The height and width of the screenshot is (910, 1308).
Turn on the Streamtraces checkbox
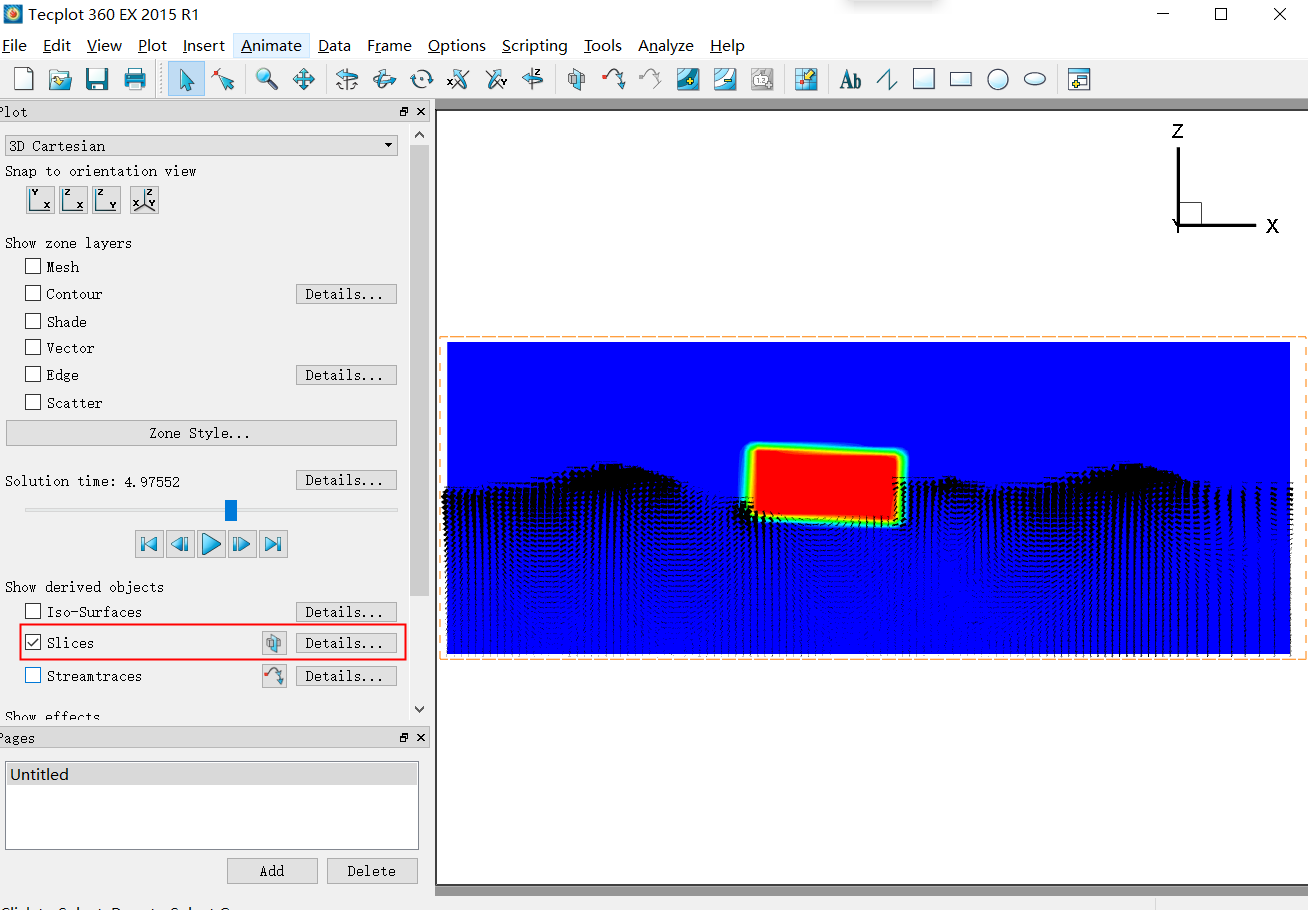[x=34, y=676]
